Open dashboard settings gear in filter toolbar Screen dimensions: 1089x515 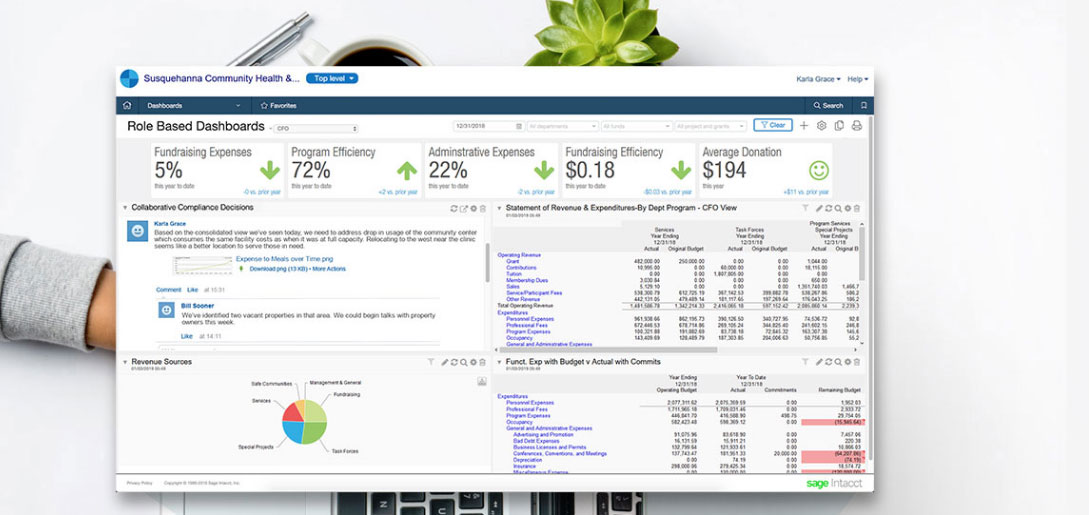click(822, 126)
